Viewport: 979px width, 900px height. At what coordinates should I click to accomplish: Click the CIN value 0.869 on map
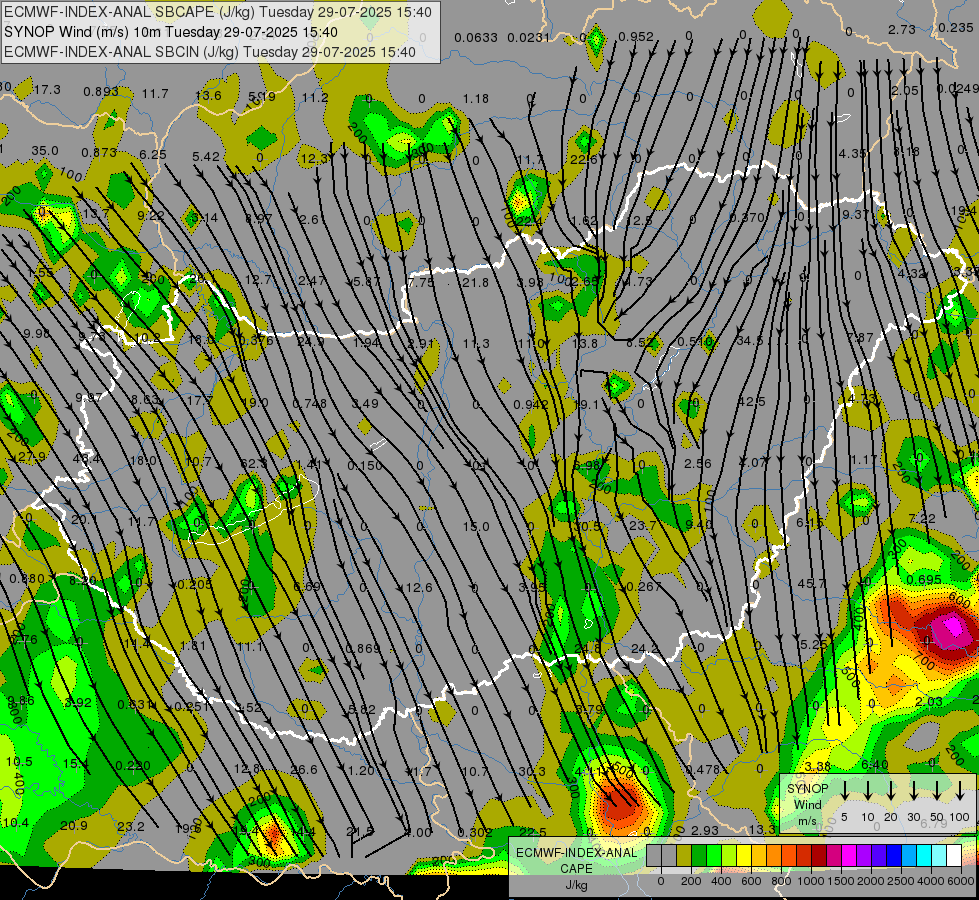pos(362,648)
